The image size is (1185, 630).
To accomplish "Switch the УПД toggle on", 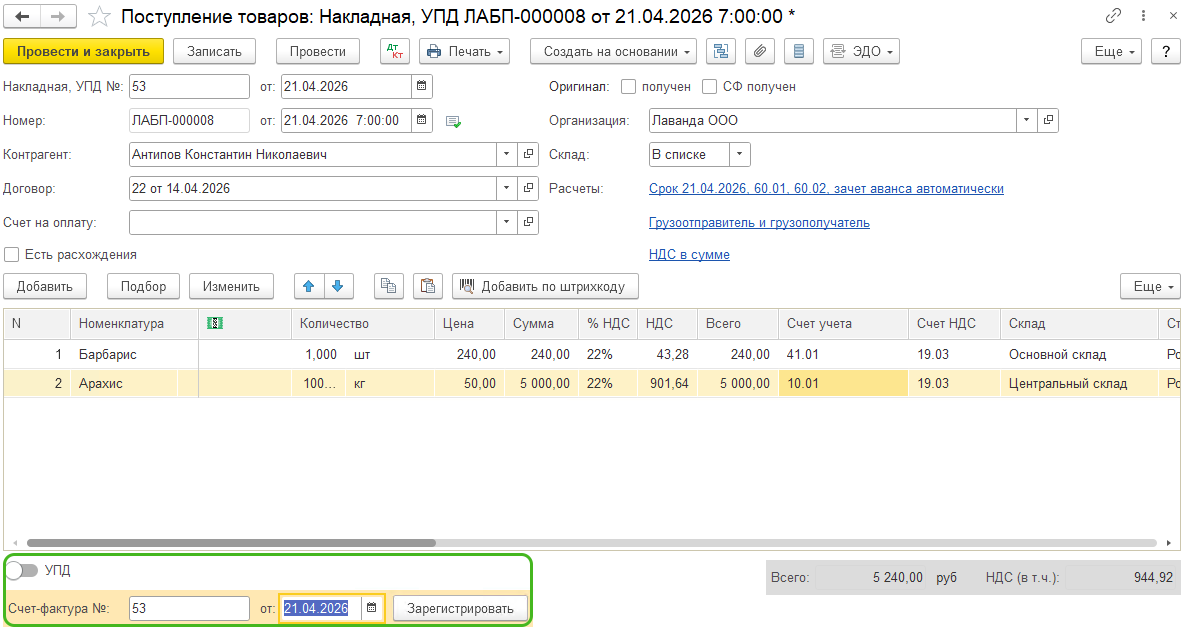I will pos(21,570).
